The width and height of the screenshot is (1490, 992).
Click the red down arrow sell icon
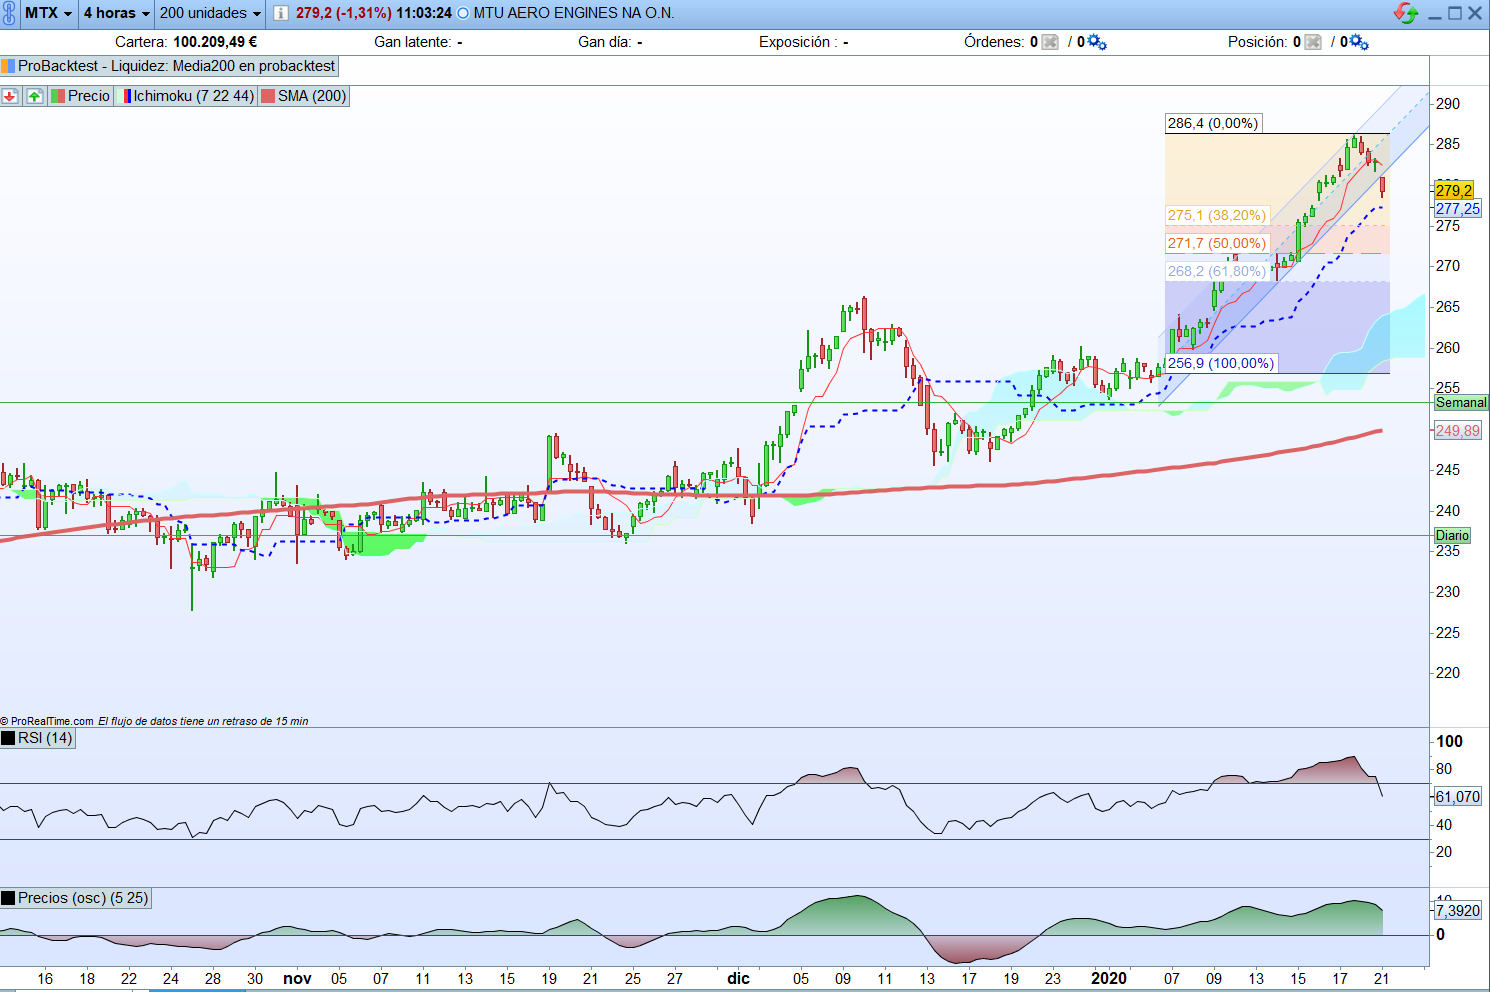[x=10, y=96]
